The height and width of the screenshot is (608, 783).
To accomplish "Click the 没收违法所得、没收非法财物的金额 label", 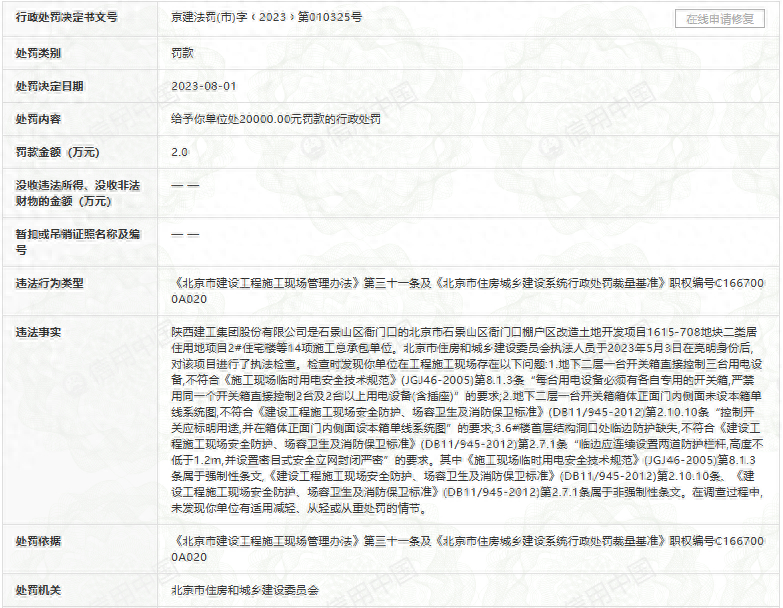I will 77,193.
